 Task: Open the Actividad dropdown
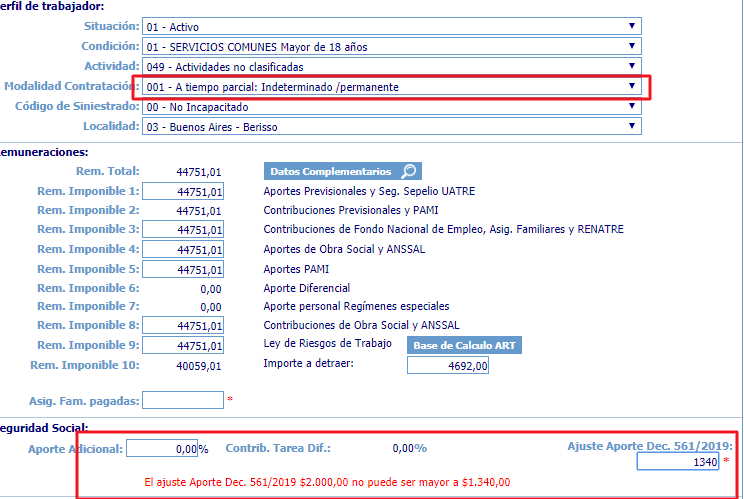pyautogui.click(x=391, y=66)
